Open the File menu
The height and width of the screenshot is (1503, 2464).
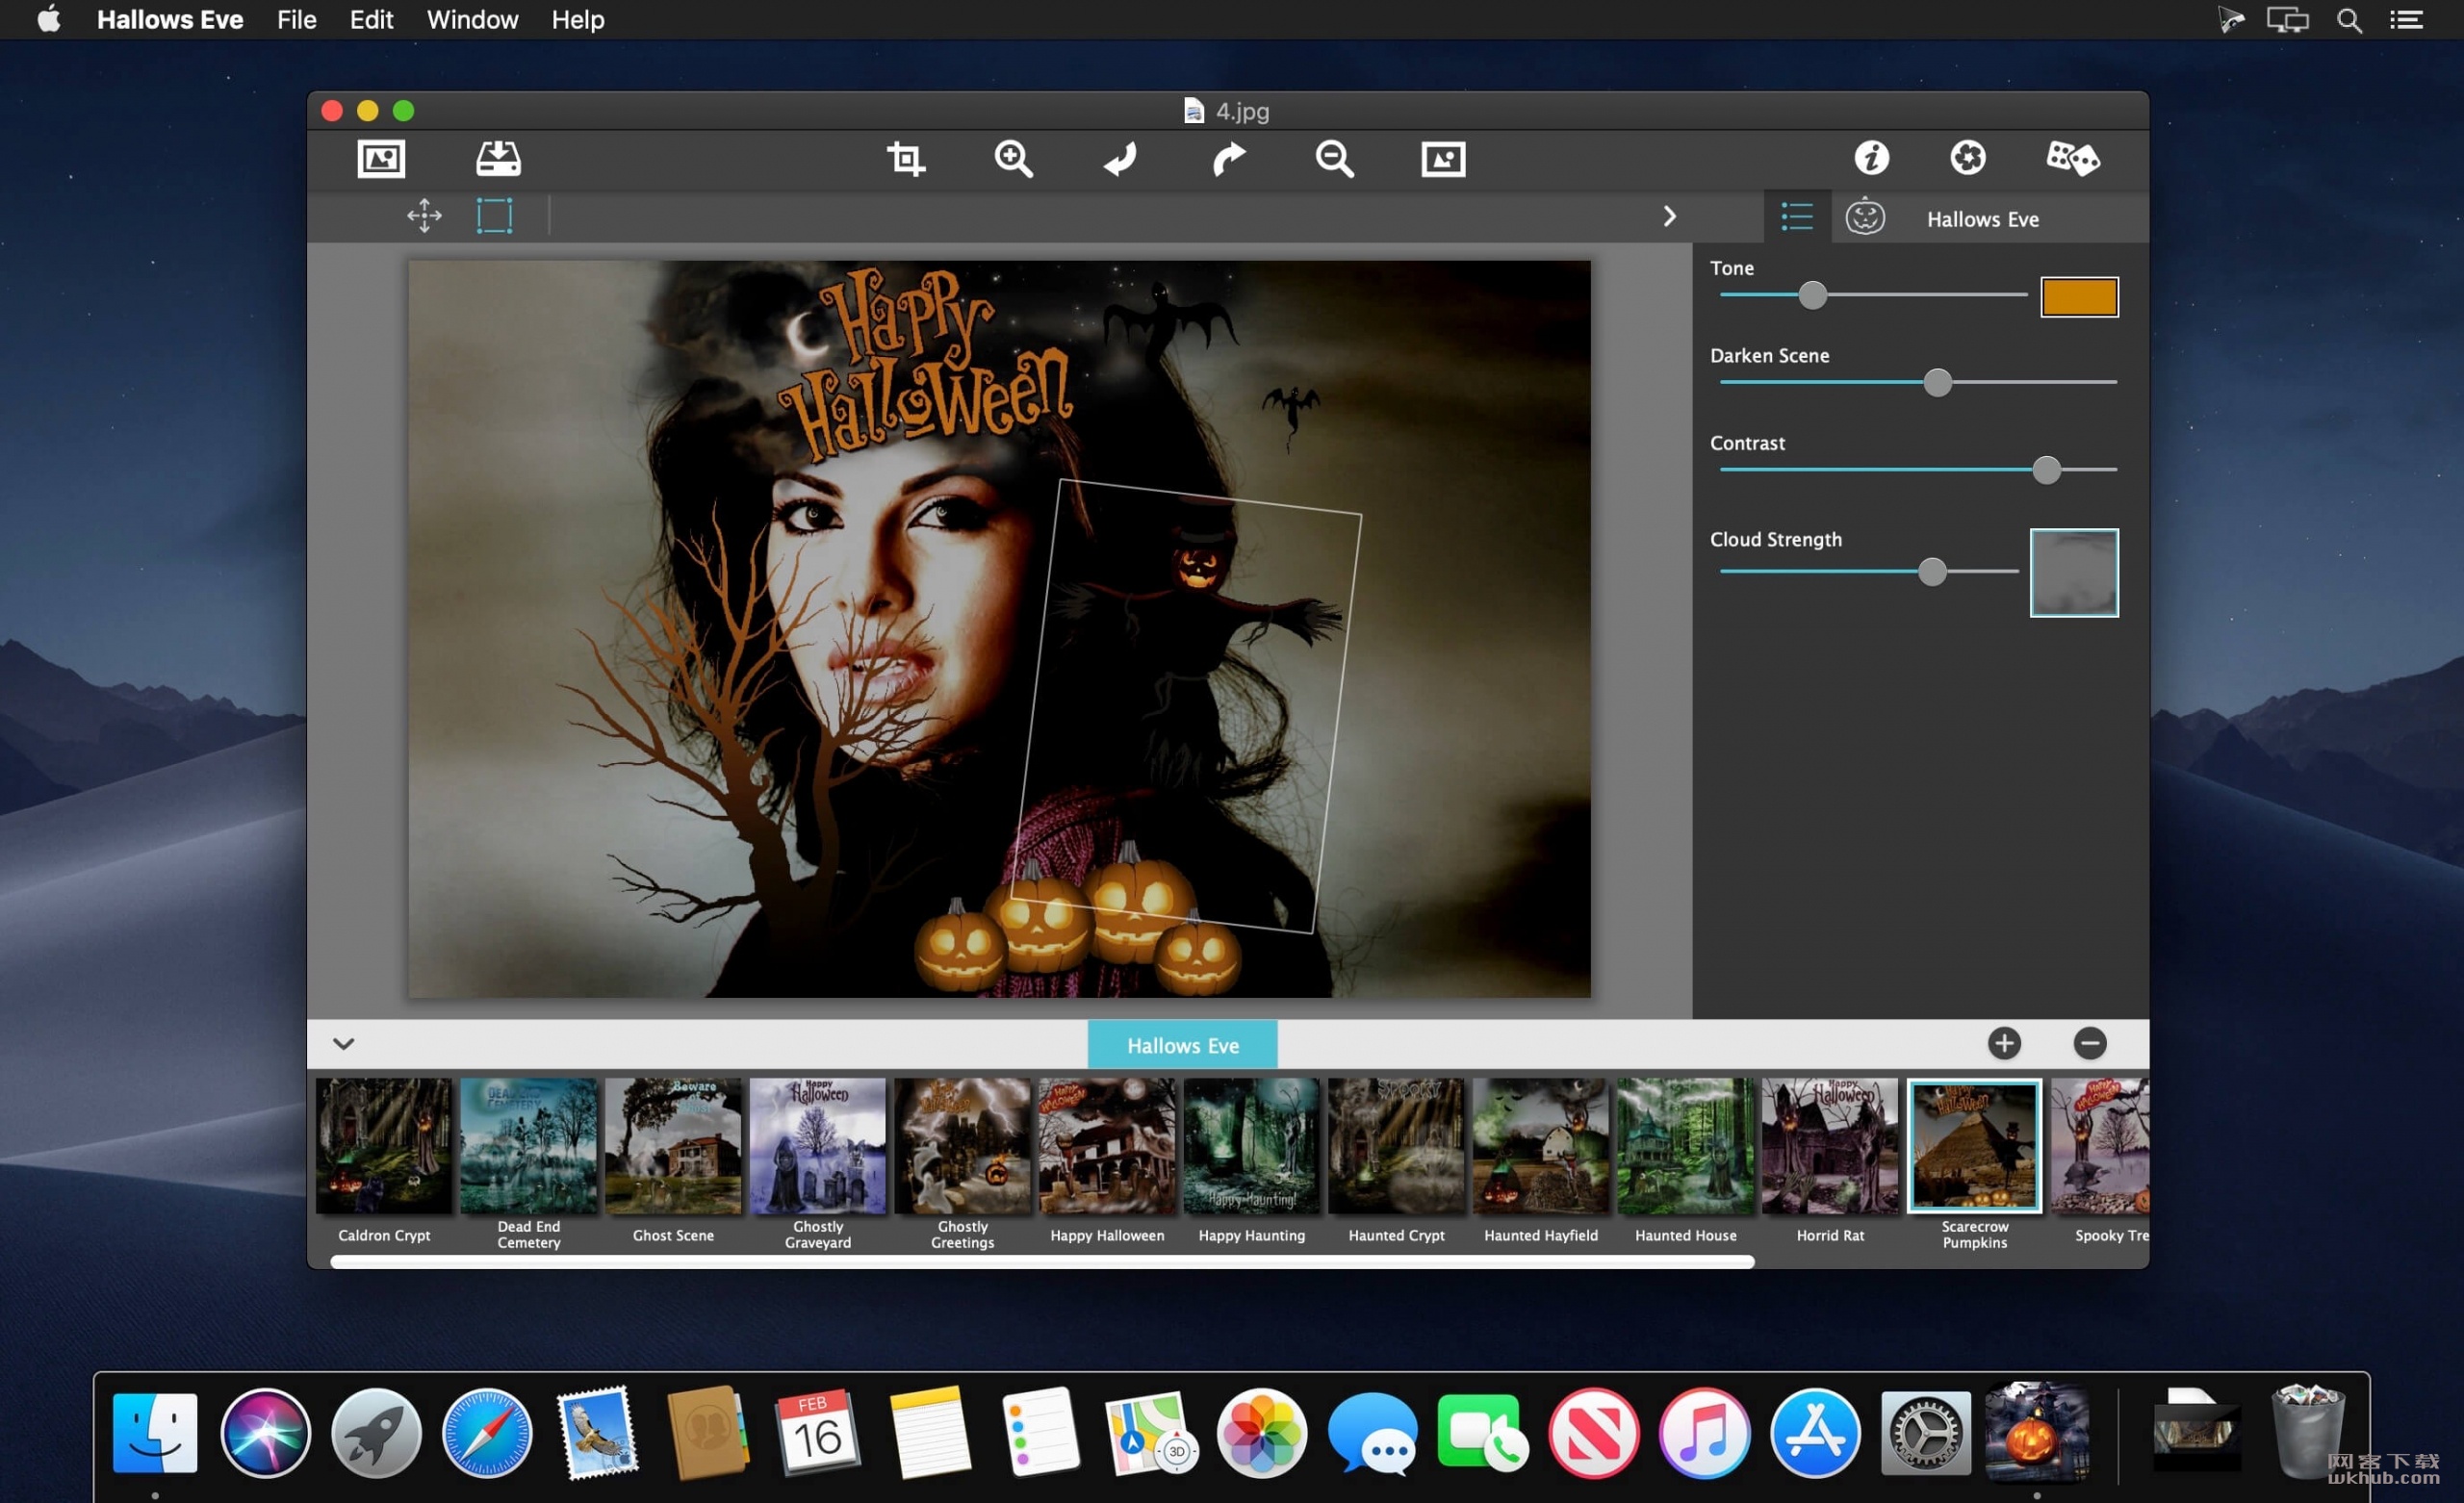[x=296, y=20]
